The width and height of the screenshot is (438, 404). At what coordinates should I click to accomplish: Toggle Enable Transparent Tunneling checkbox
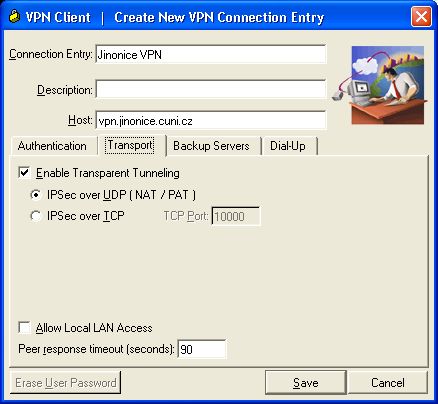24,173
